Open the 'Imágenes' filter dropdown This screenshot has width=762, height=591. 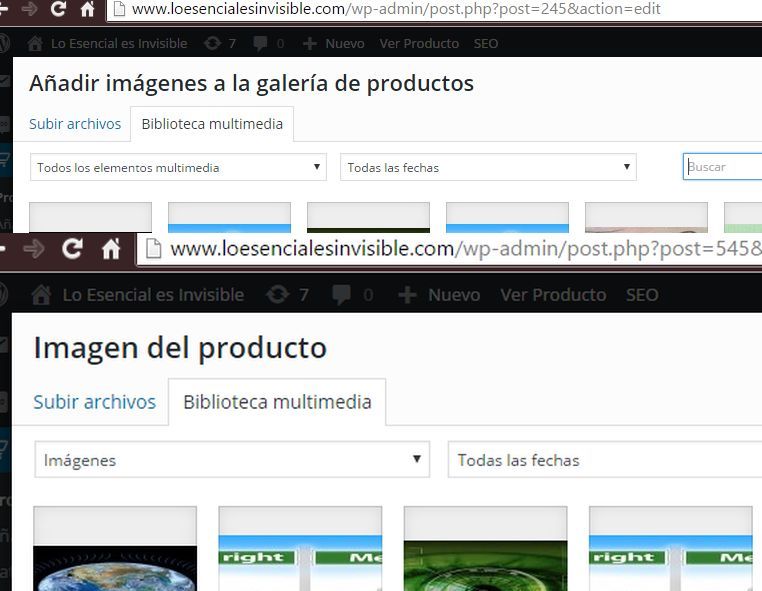click(x=232, y=460)
